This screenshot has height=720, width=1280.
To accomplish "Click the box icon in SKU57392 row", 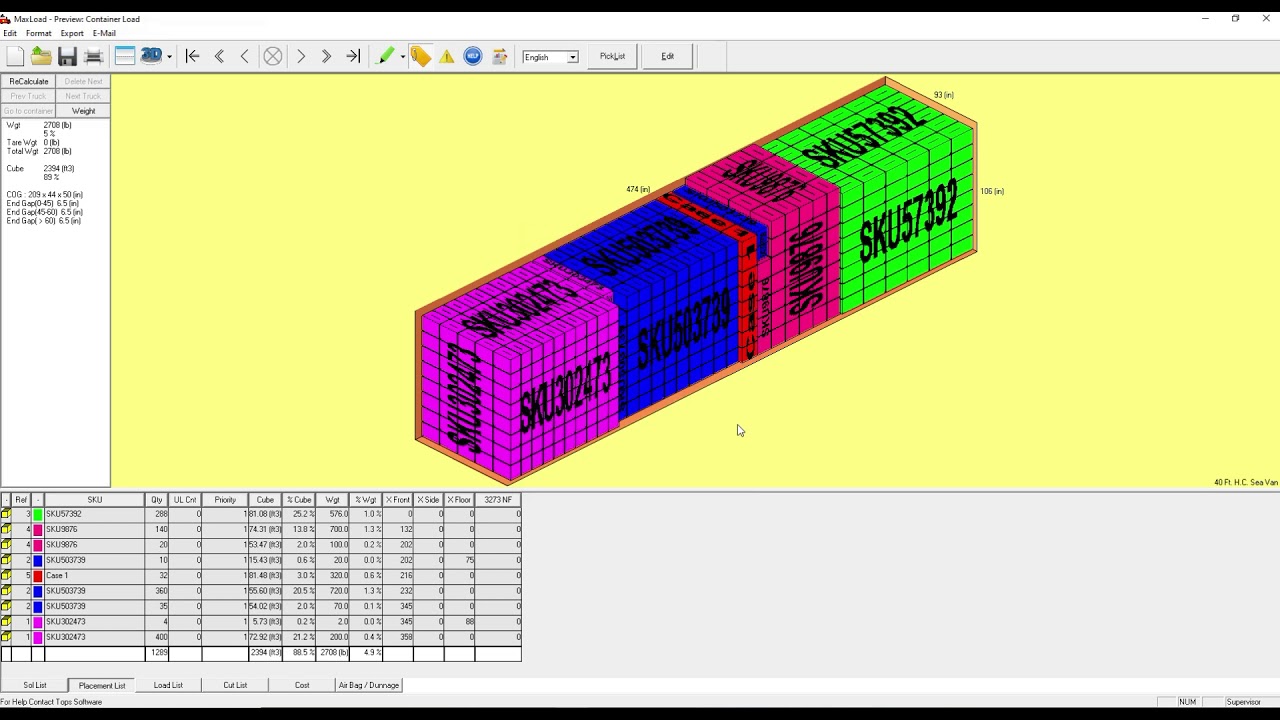I will [x=7, y=514].
